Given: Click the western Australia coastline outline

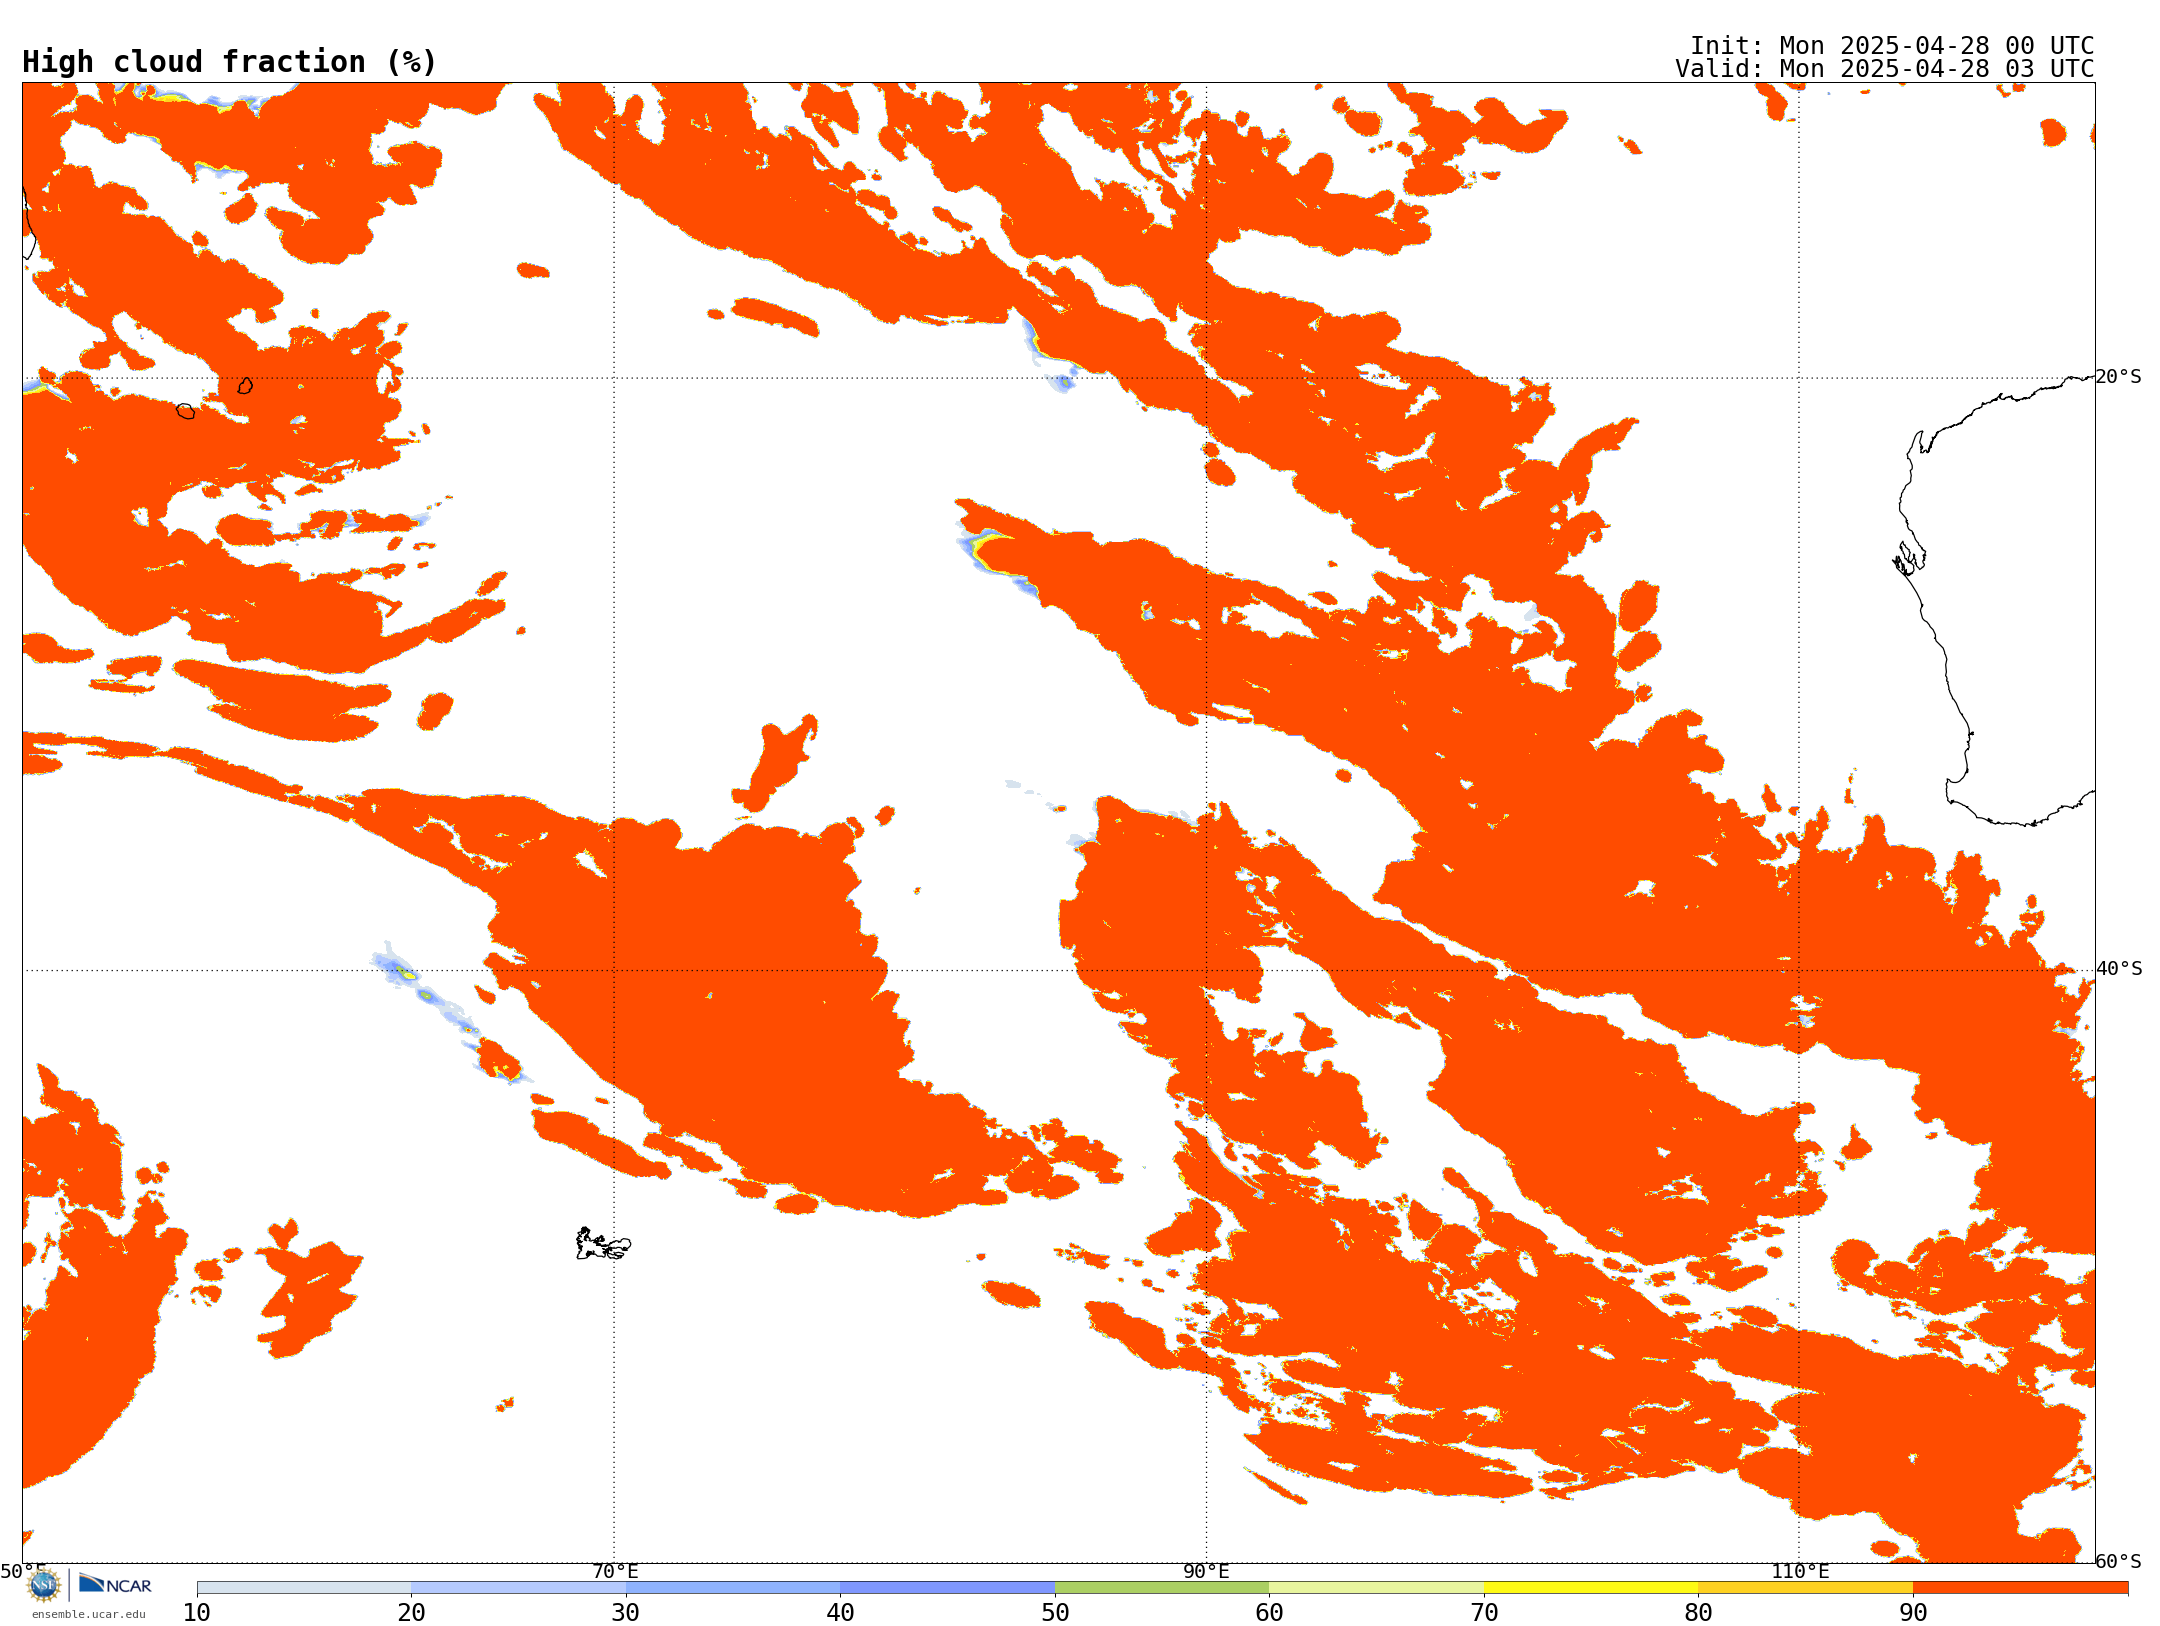Looking at the screenshot, I should [1995, 600].
